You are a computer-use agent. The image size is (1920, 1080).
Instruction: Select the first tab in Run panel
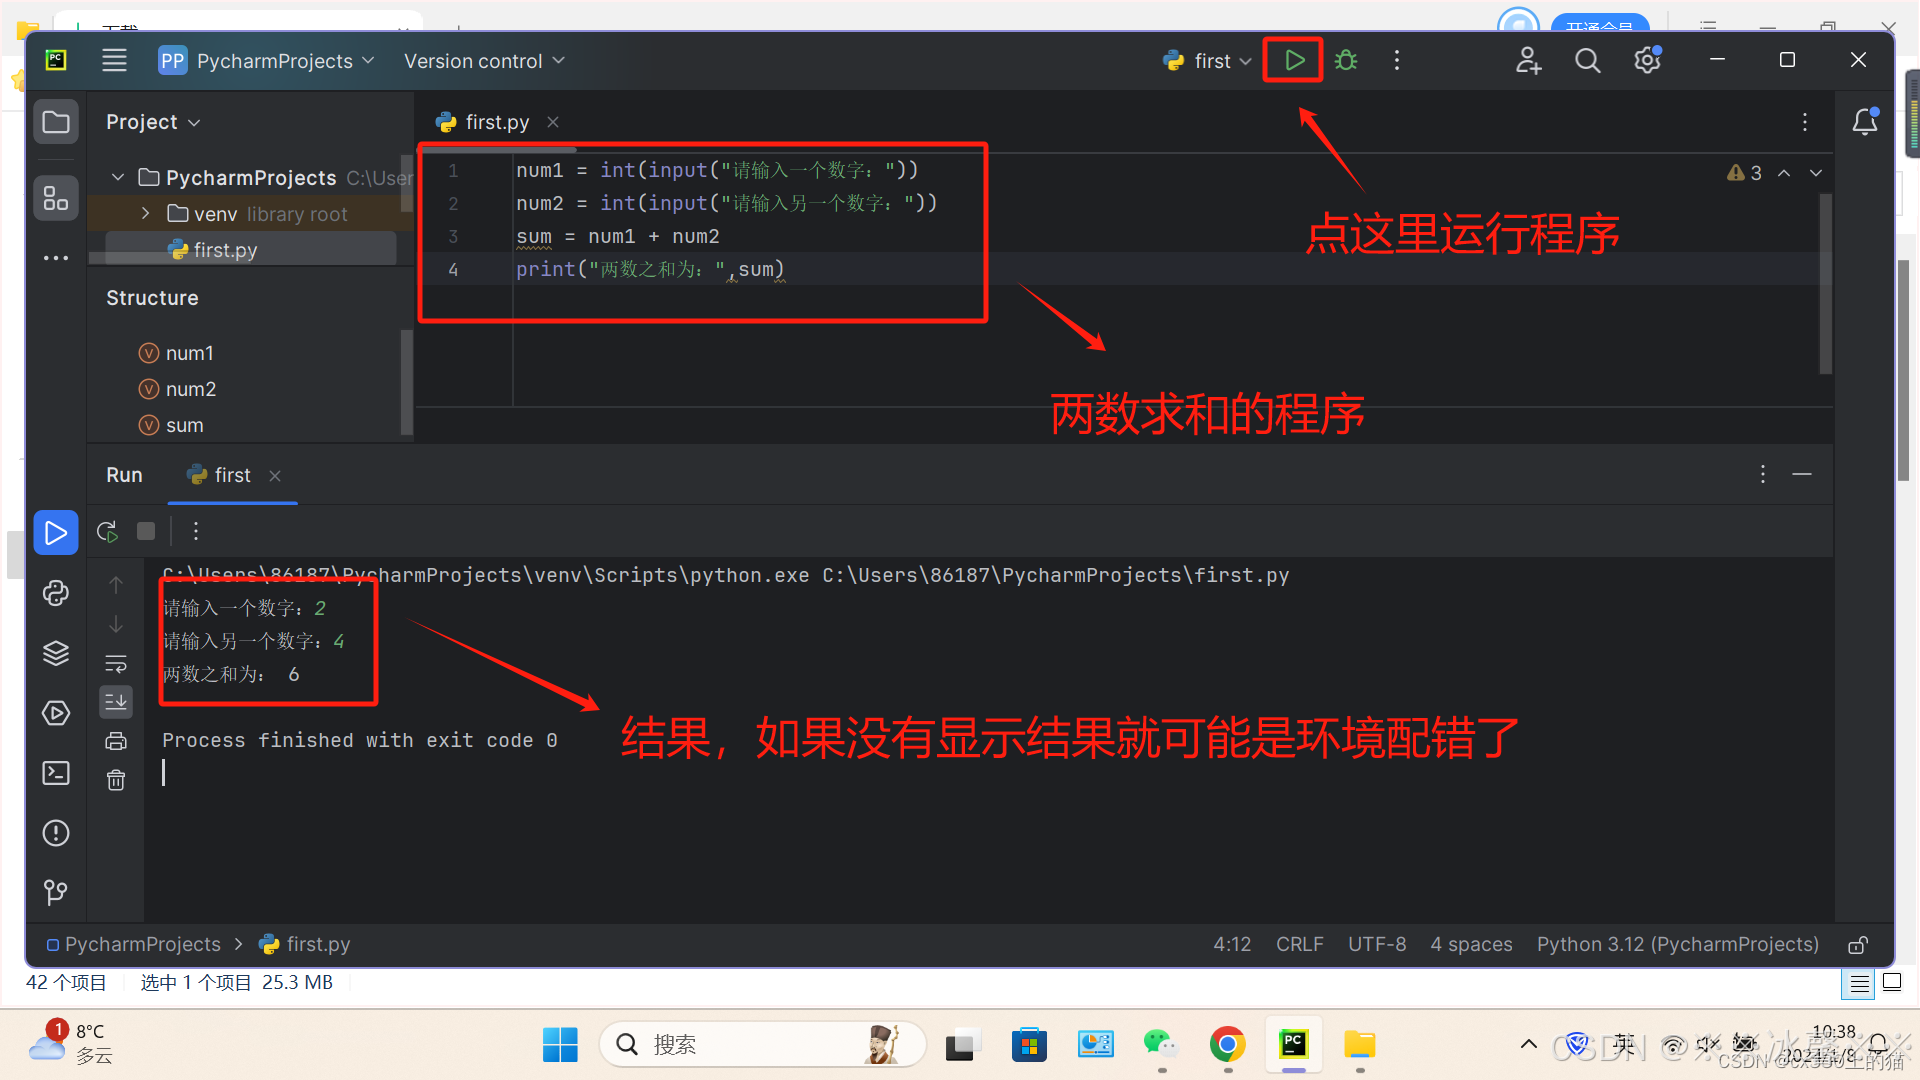coord(232,475)
